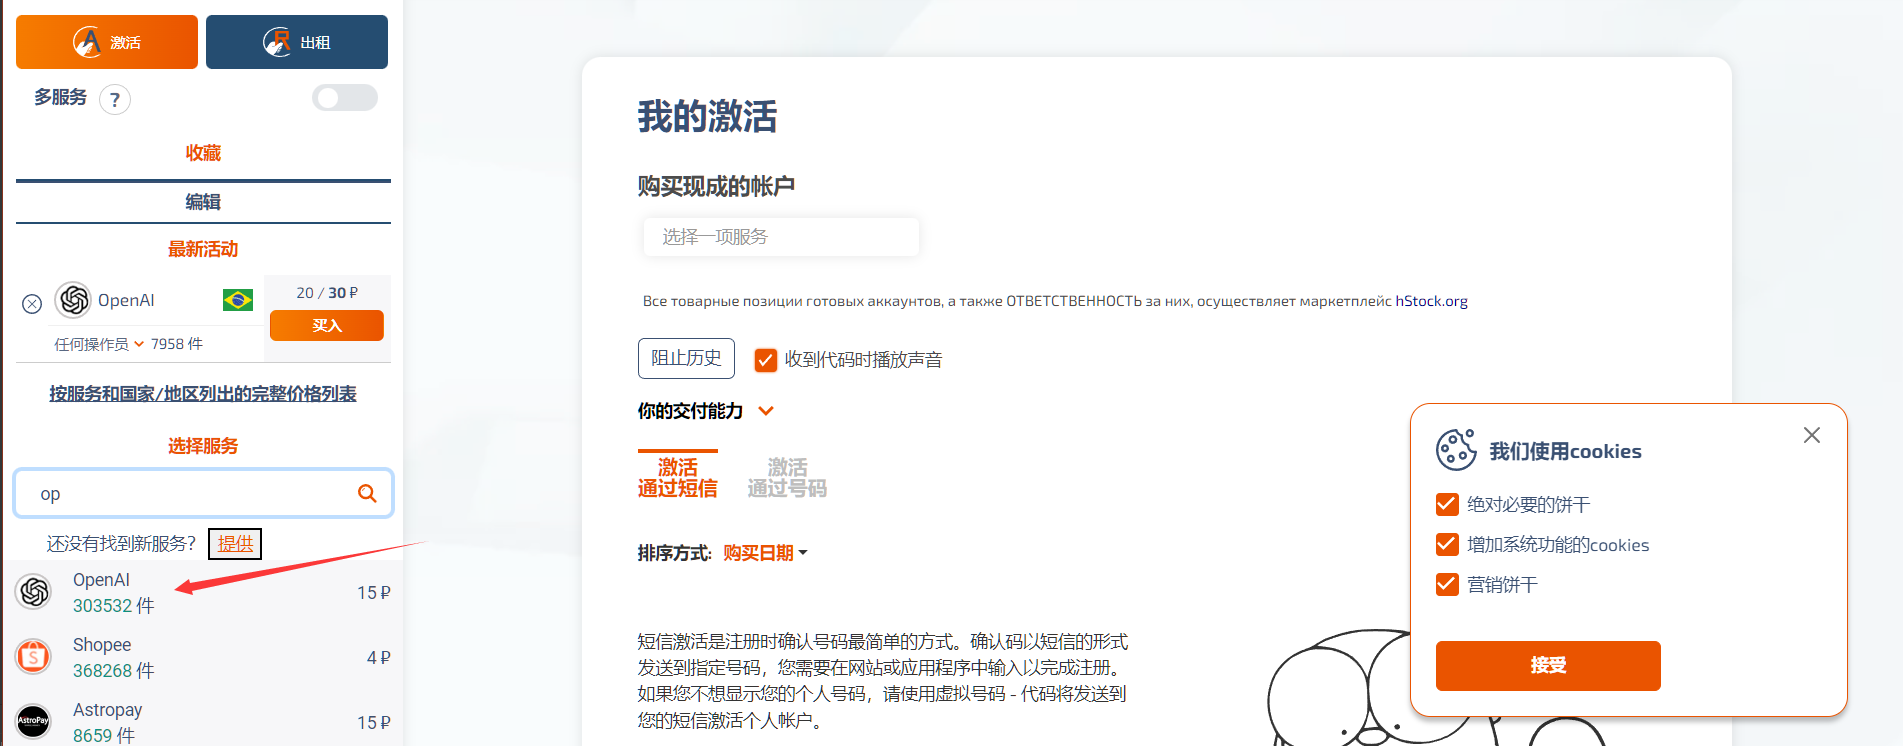Uncheck the 营销饼干 cookie checkbox
The width and height of the screenshot is (1903, 746).
pos(1447,584)
